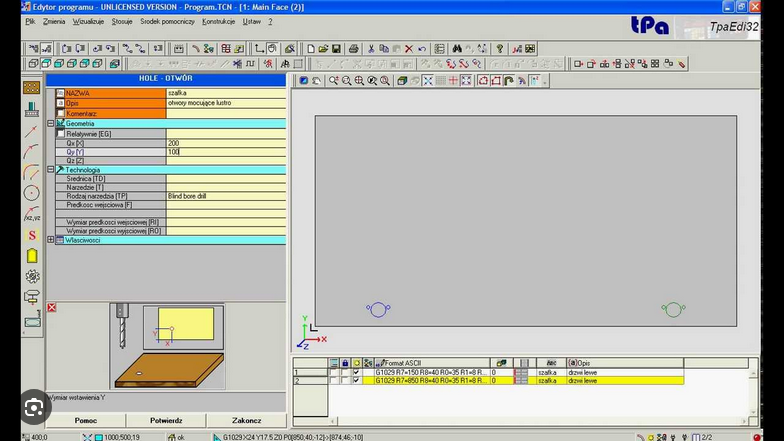Click the binoculars Find icon
Image resolution: width=784 pixels, height=441 pixels.
(457, 48)
